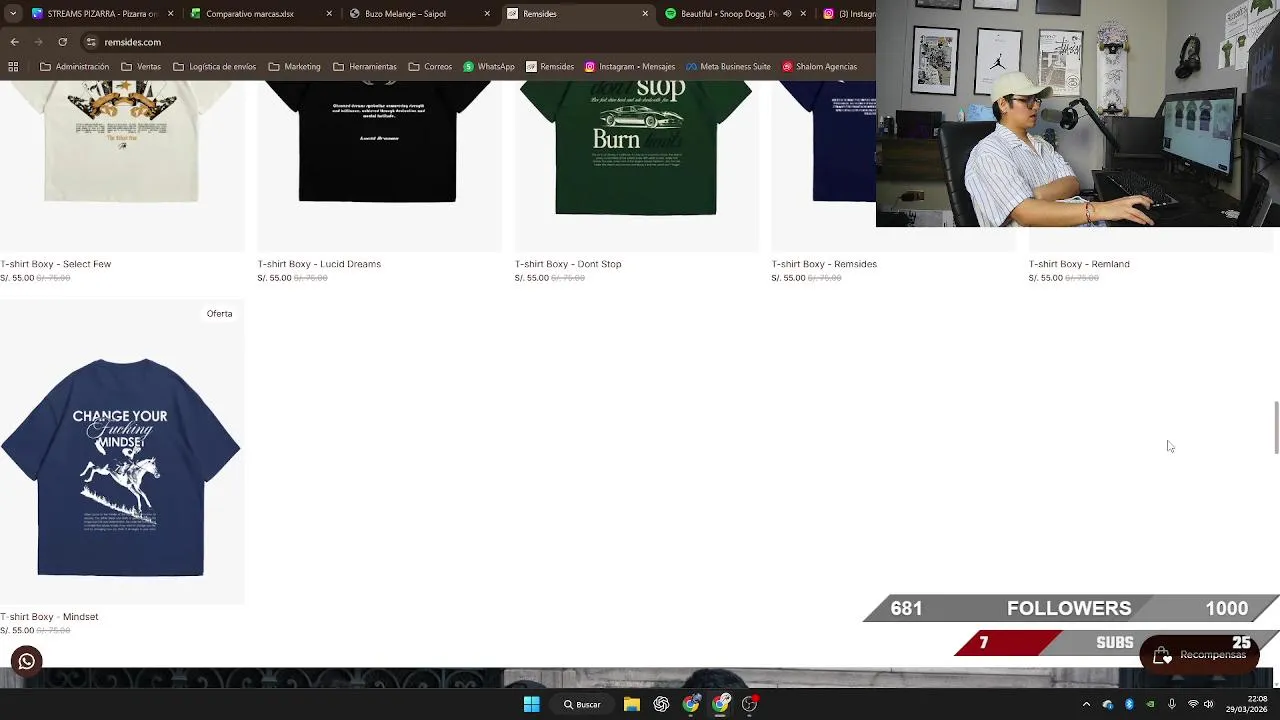Open the active Chrome window taskbar icon
This screenshot has height=720, width=1280.
[721, 704]
